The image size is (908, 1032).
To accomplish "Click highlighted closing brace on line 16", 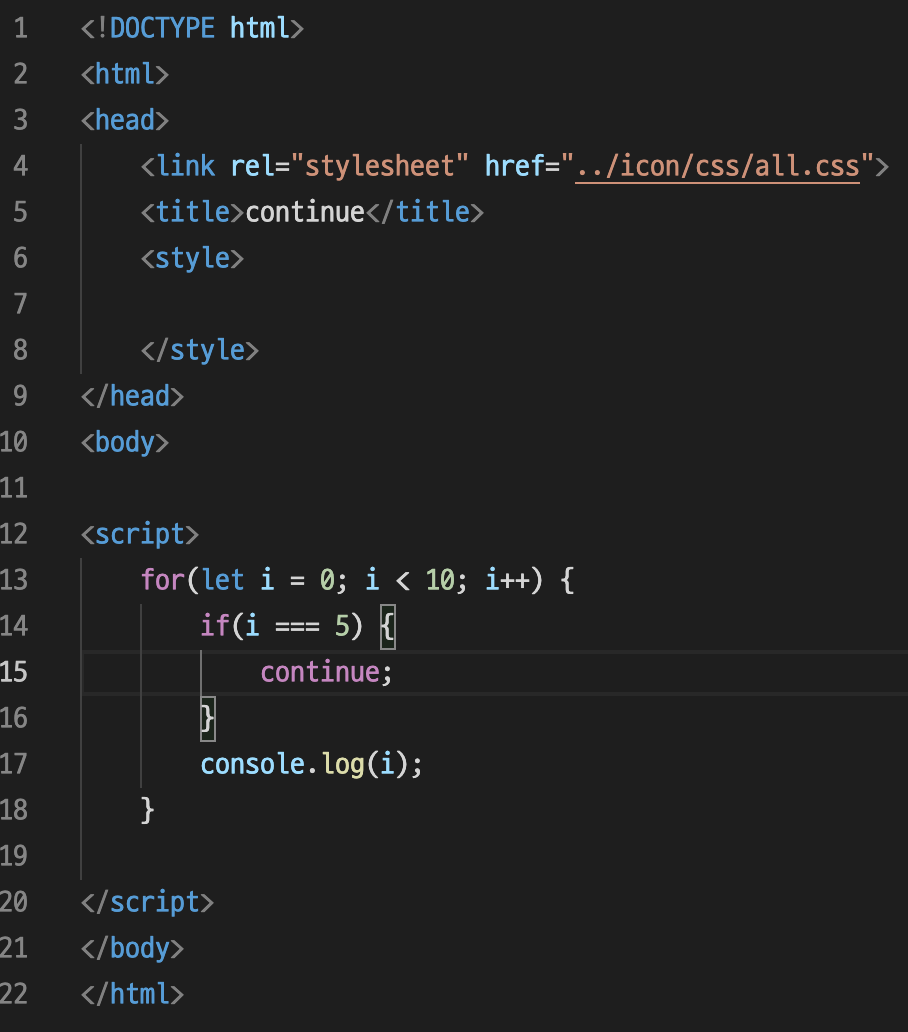I will pyautogui.click(x=208, y=719).
